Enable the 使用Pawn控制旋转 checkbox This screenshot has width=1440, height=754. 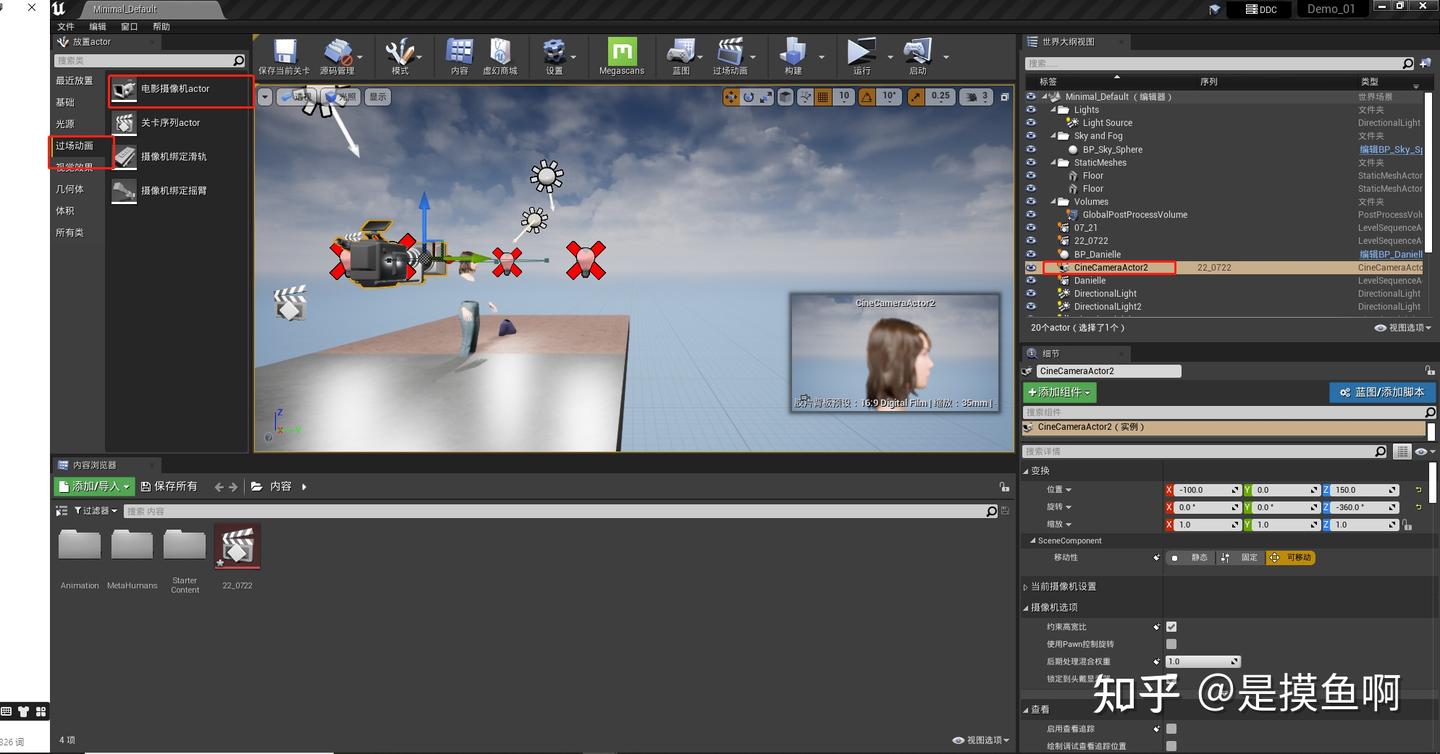[x=1170, y=643]
